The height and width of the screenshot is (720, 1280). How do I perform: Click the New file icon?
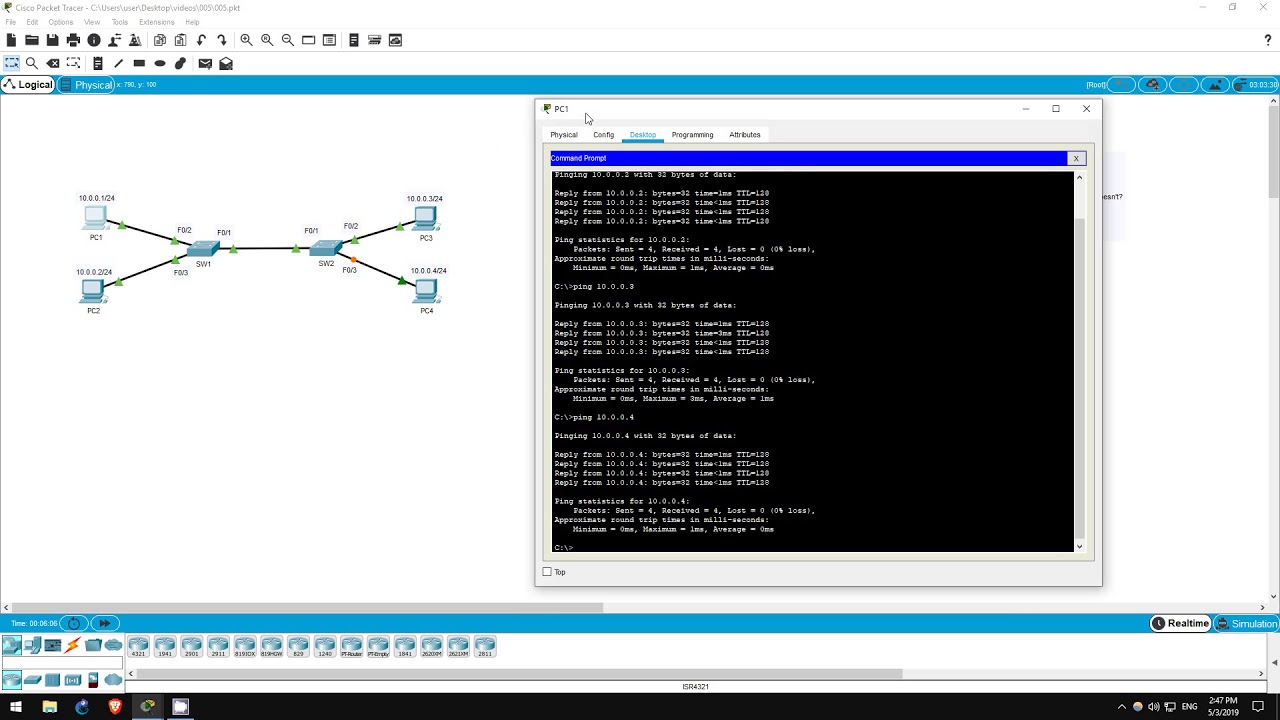pos(11,40)
